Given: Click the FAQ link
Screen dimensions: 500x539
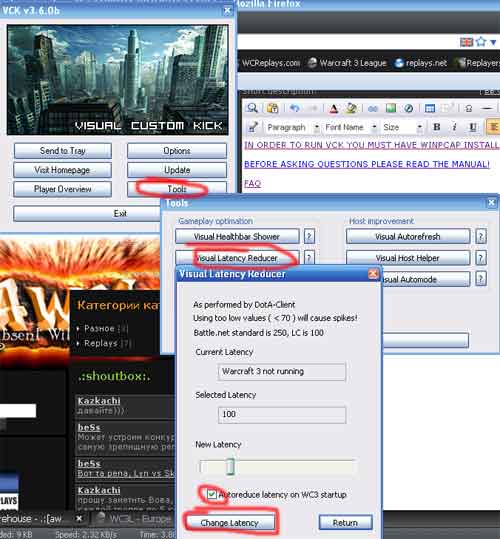Looking at the screenshot, I should click(253, 183).
